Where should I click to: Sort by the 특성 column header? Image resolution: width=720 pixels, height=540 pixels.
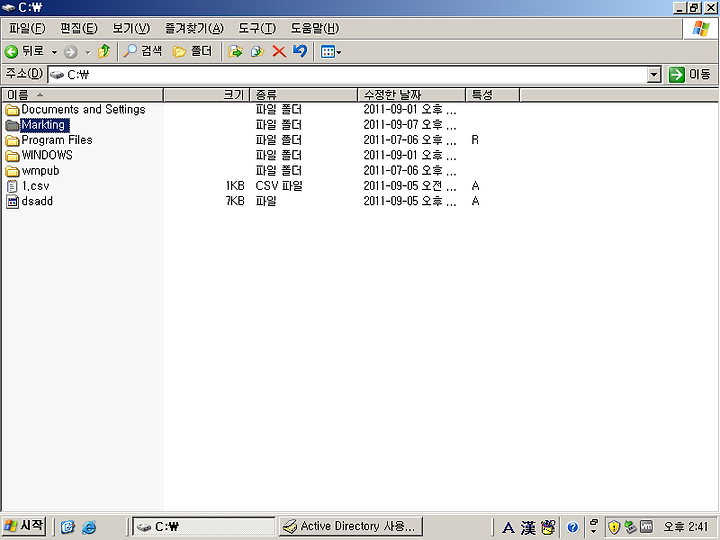[x=493, y=95]
